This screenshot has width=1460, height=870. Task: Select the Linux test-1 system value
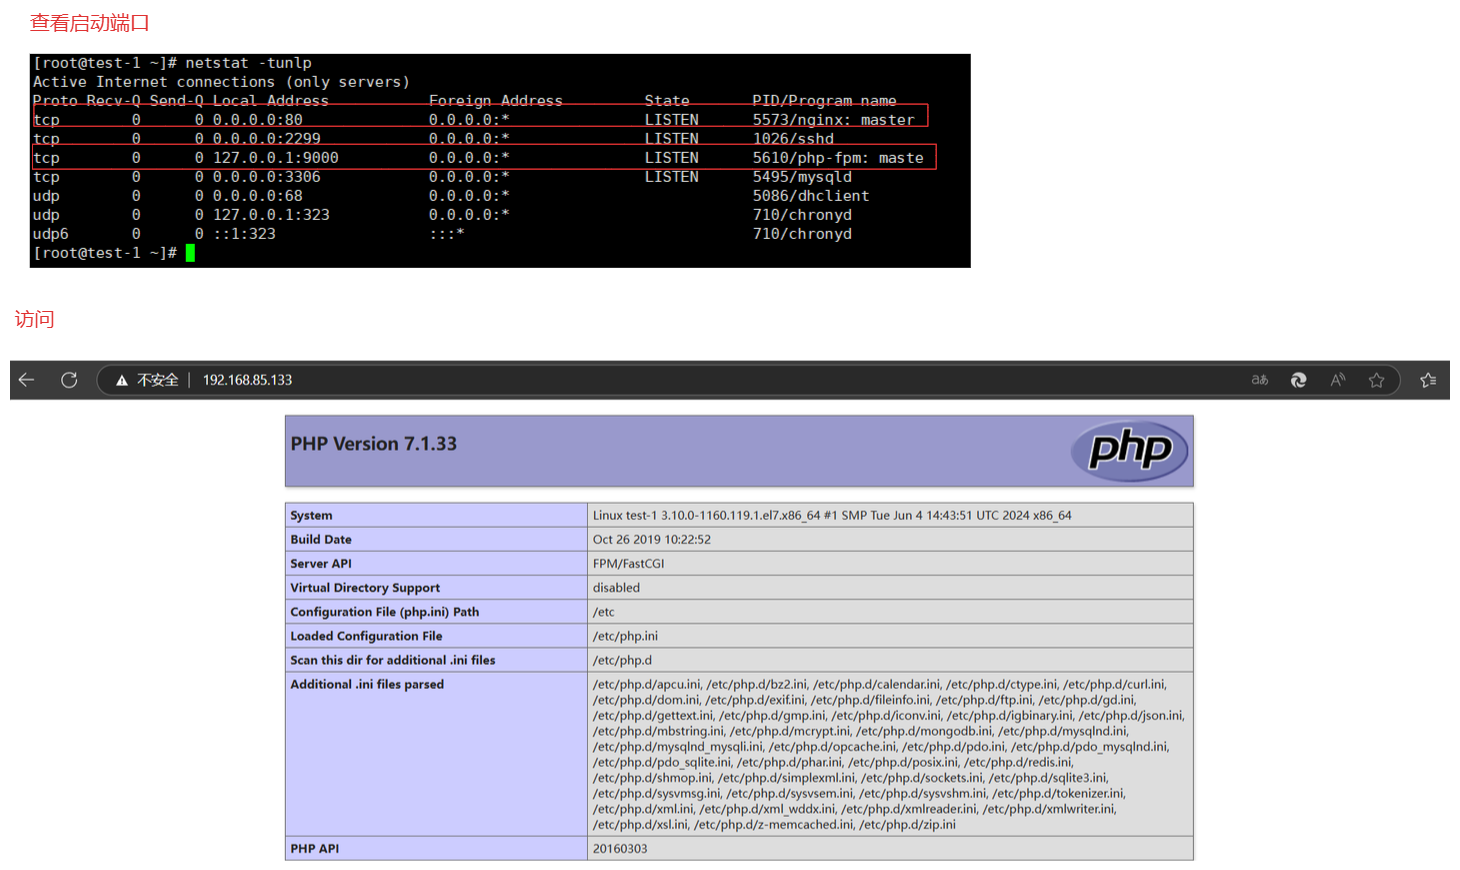tap(832, 516)
